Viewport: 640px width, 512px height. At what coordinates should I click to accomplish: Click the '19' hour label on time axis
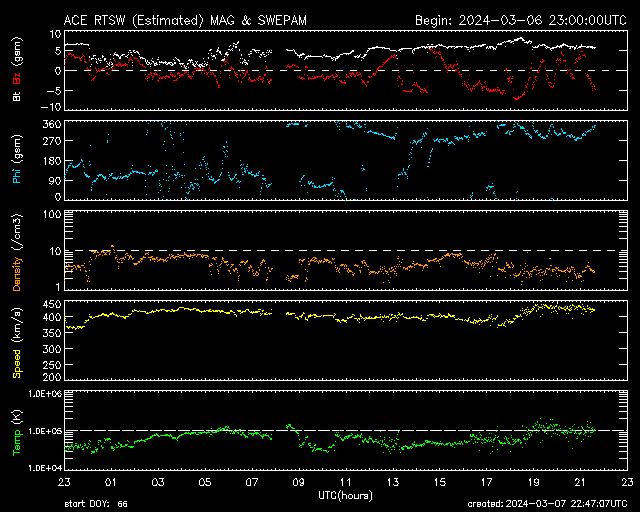pyautogui.click(x=533, y=482)
